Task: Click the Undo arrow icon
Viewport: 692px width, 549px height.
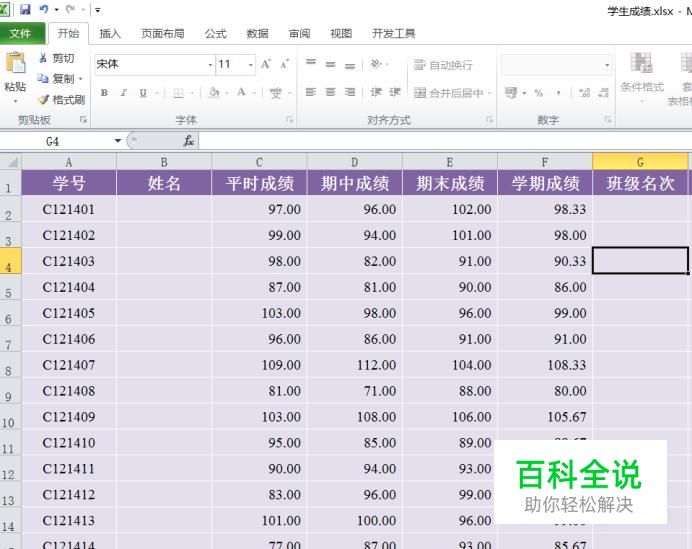Action: [43, 9]
